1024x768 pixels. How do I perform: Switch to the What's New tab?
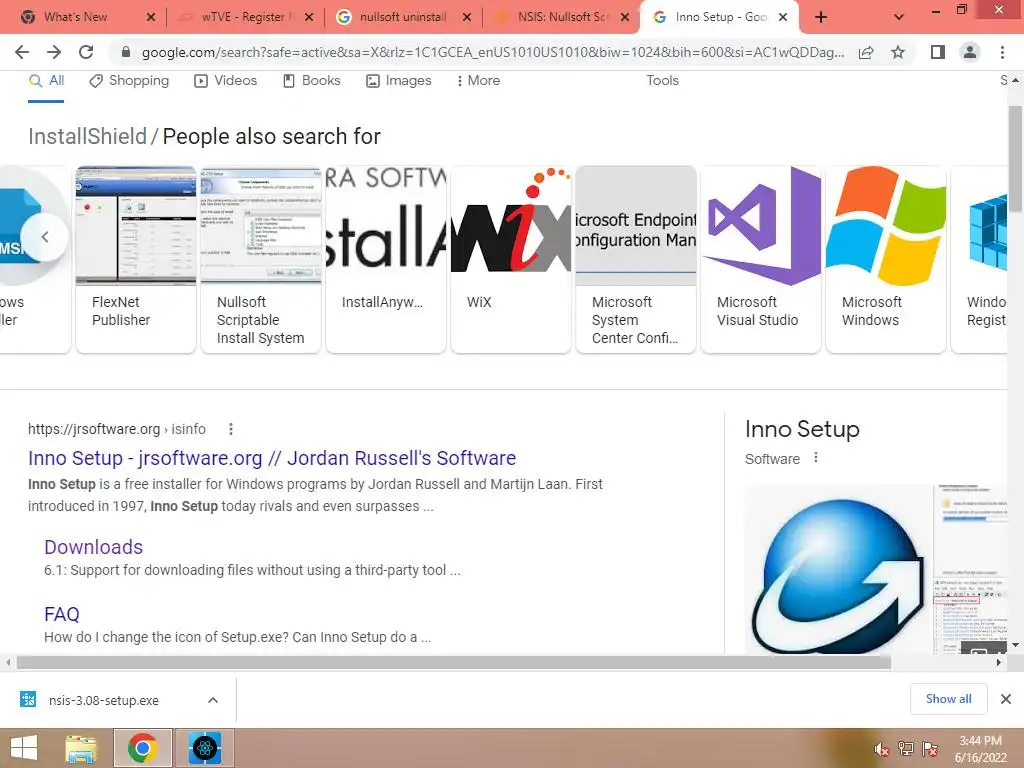[75, 17]
